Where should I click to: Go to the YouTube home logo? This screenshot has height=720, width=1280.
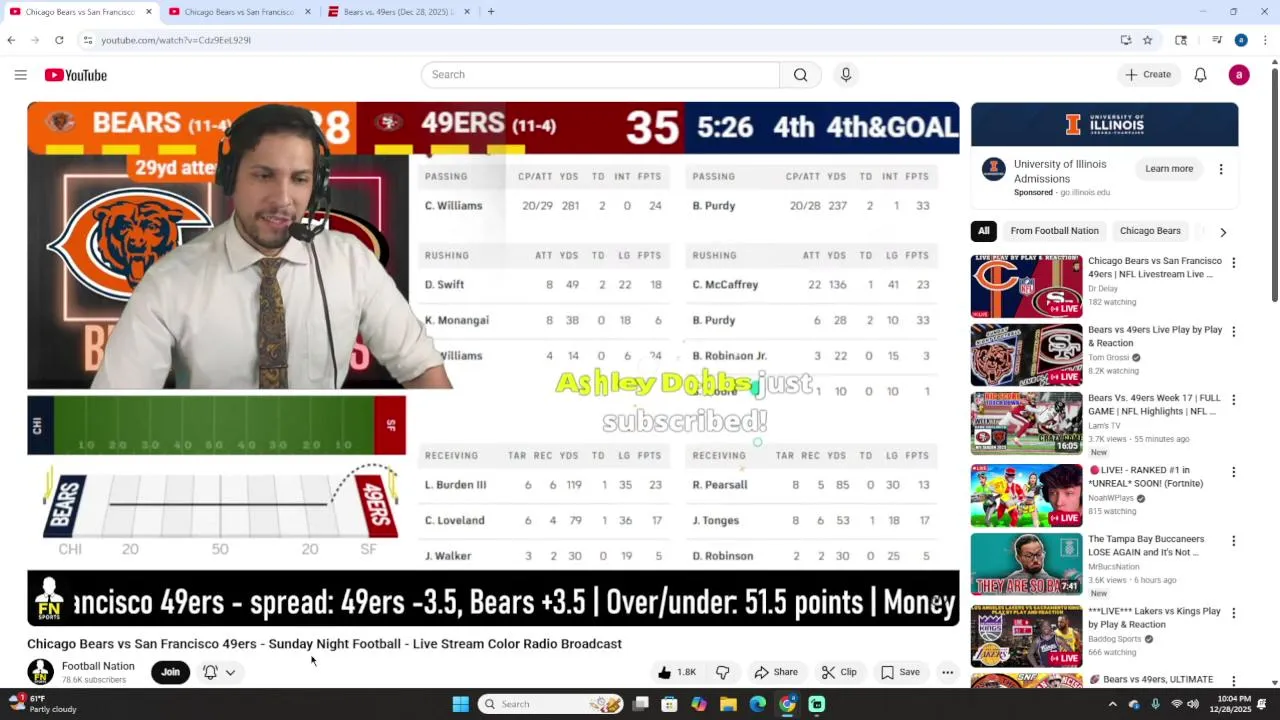75,75
